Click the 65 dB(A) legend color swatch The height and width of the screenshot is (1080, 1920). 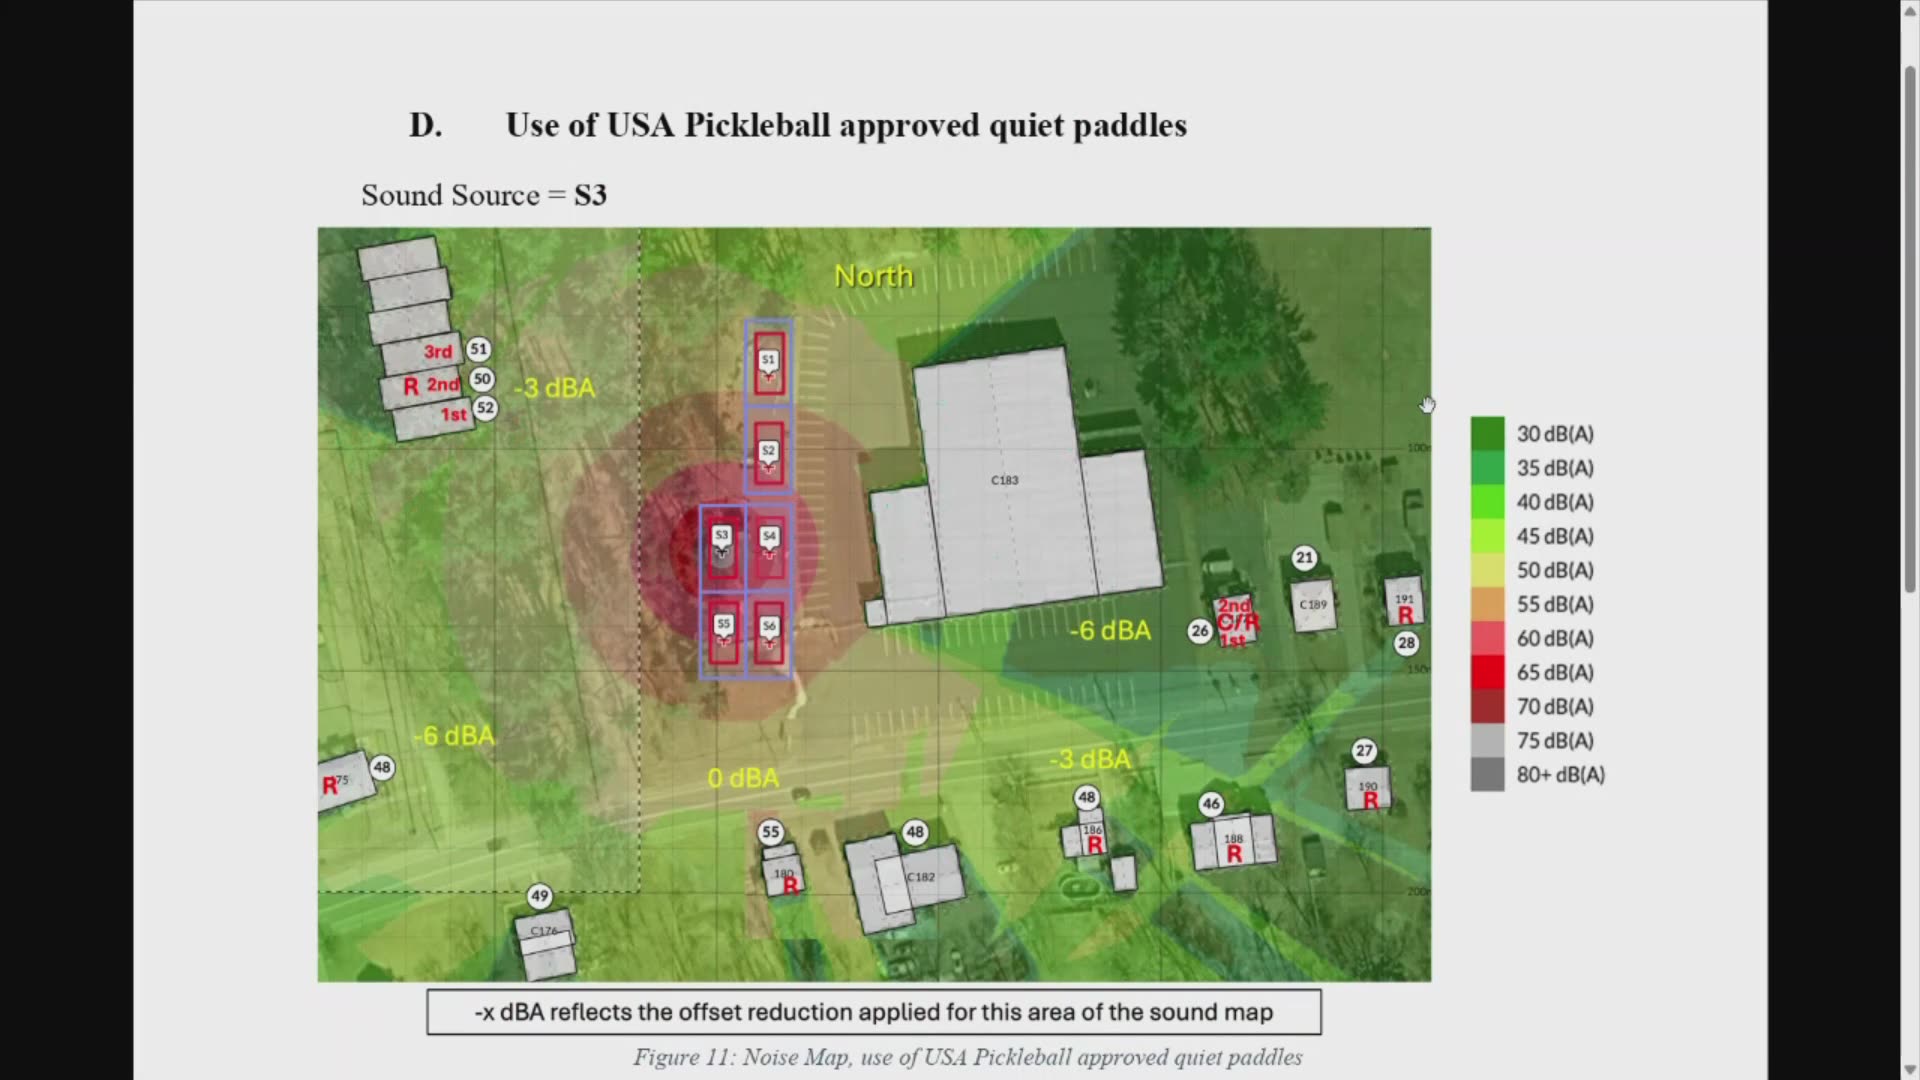(1487, 672)
